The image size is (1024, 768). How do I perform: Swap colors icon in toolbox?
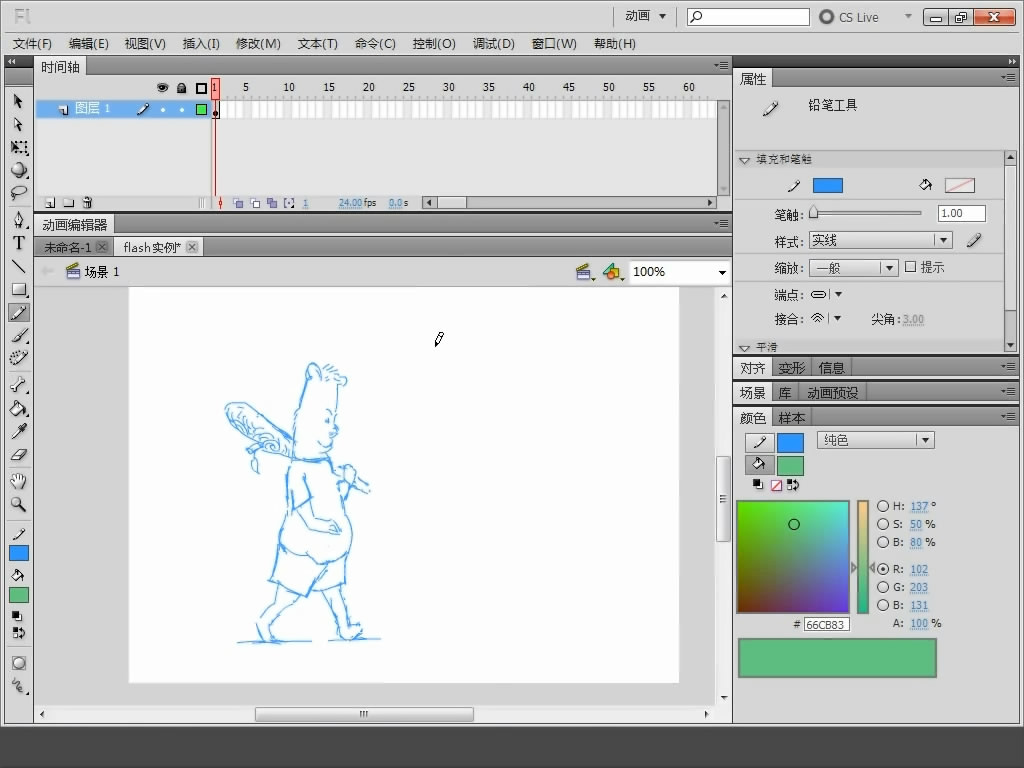pos(18,633)
